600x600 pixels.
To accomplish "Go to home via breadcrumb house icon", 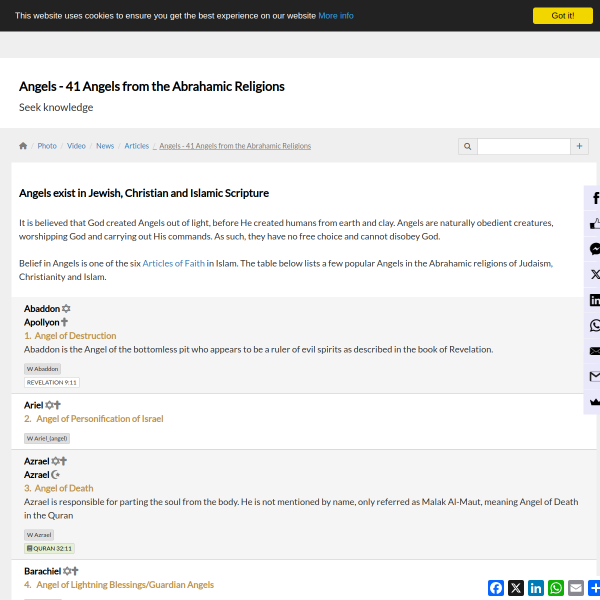I will pos(23,146).
